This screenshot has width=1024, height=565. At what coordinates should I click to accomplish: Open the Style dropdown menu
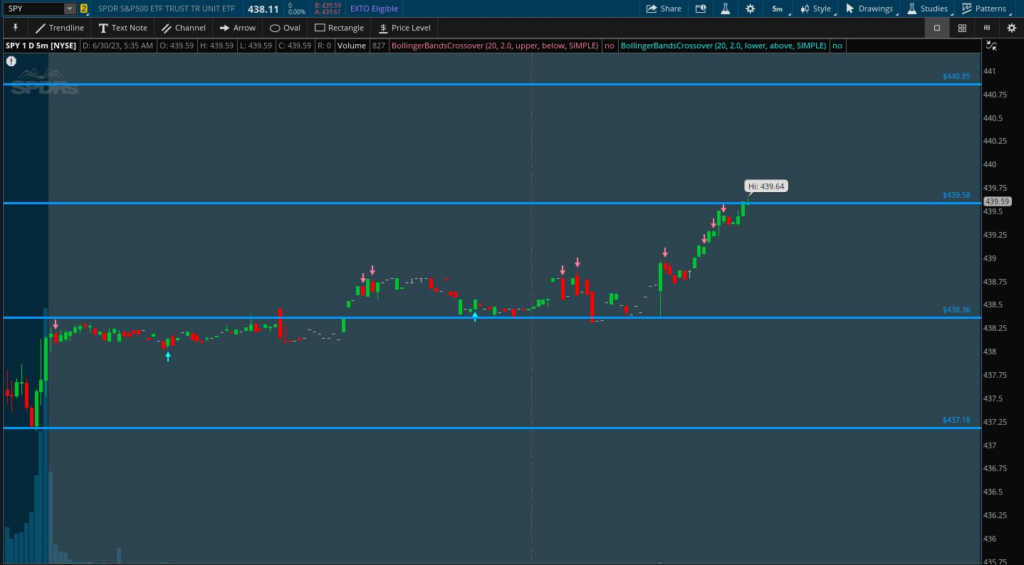[x=816, y=8]
